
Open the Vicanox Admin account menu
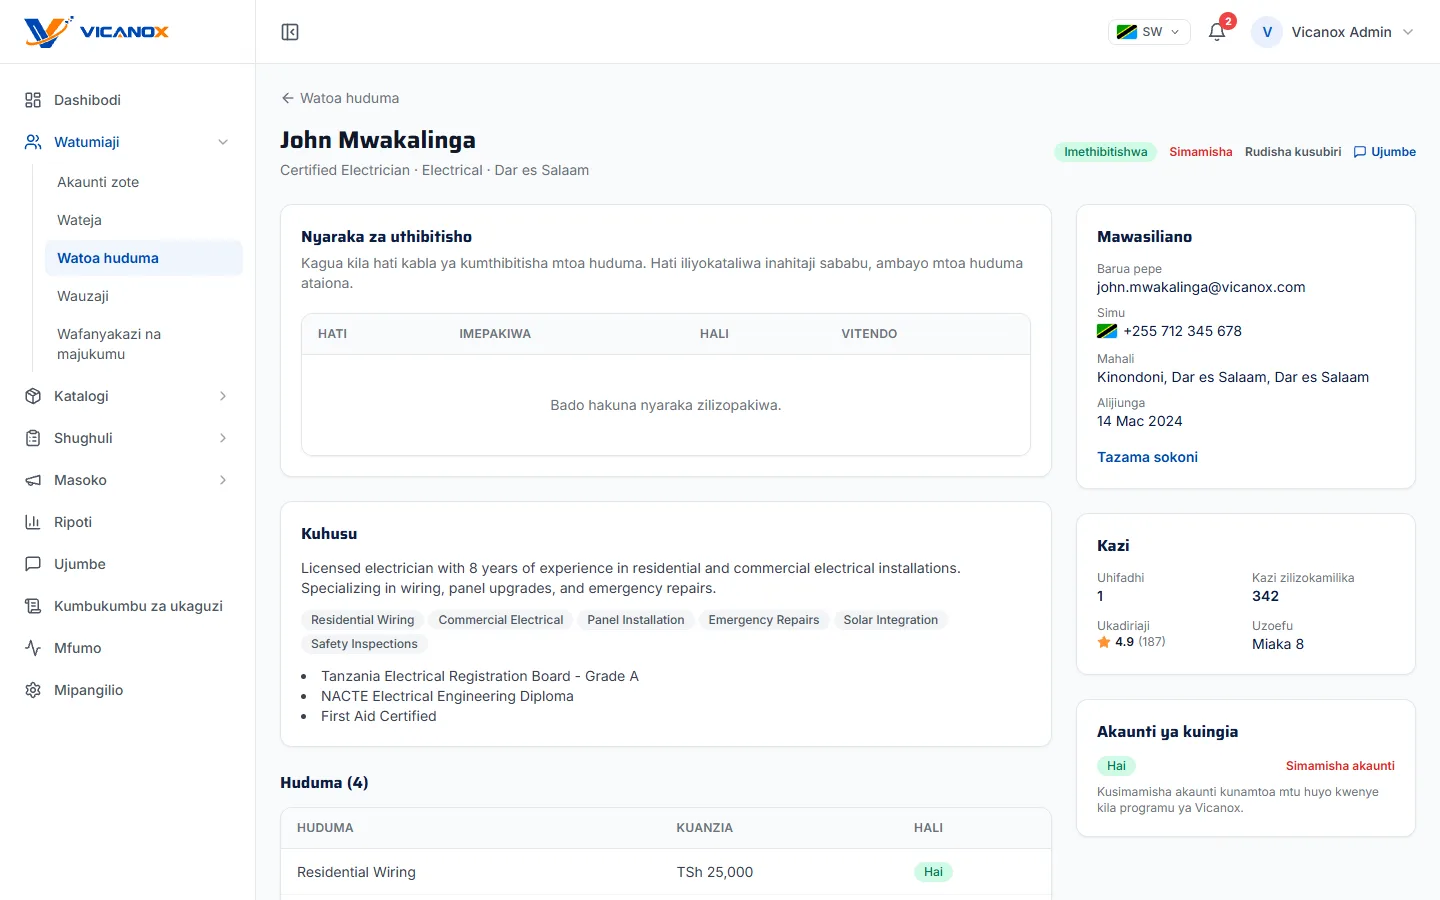[x=1333, y=32]
